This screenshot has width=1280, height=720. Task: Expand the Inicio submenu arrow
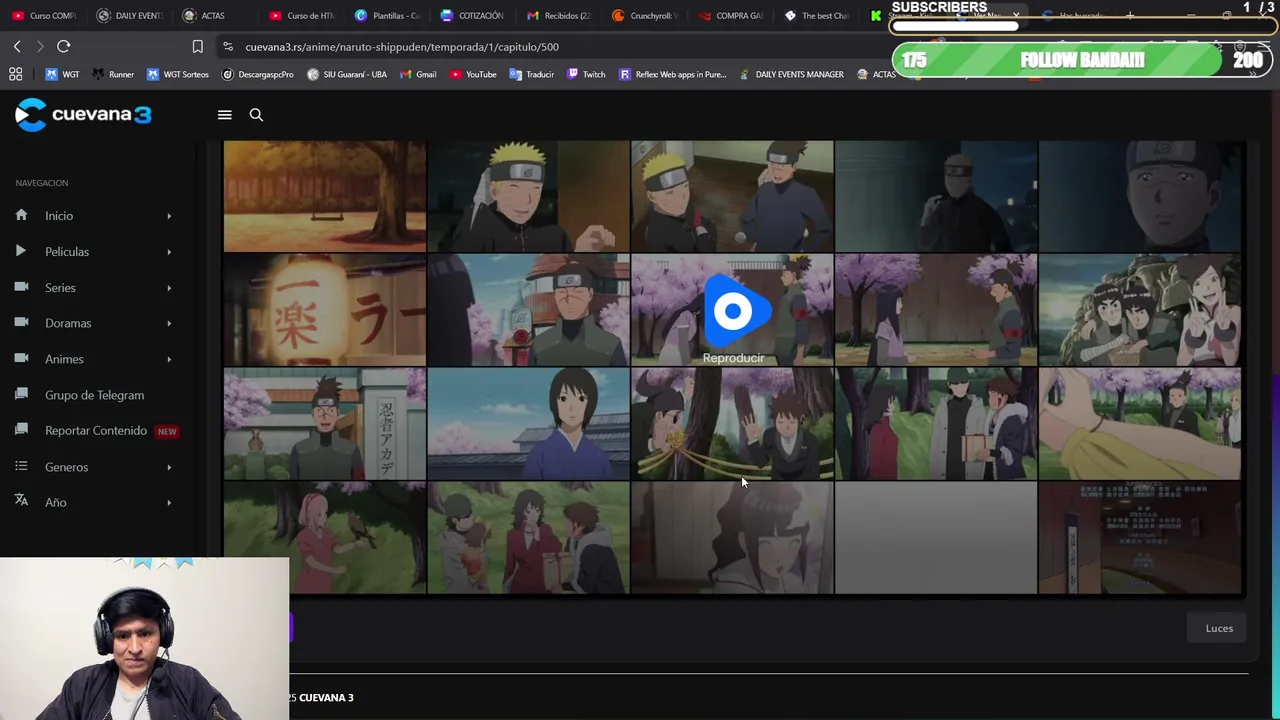click(x=169, y=216)
